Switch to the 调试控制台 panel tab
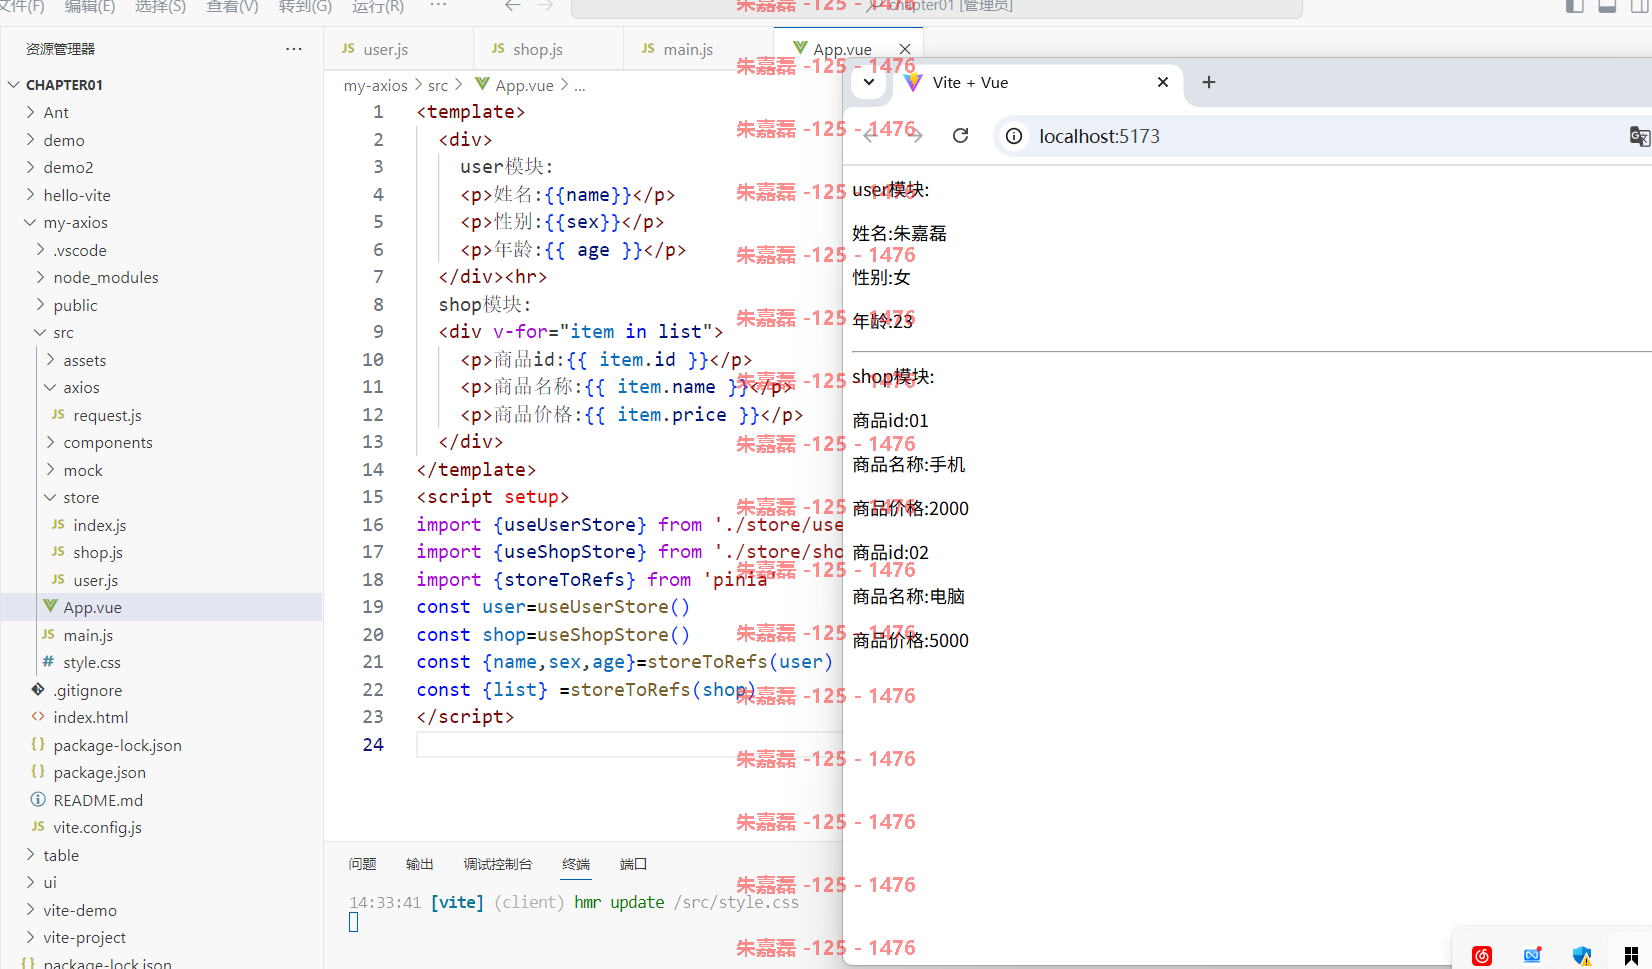 (498, 864)
